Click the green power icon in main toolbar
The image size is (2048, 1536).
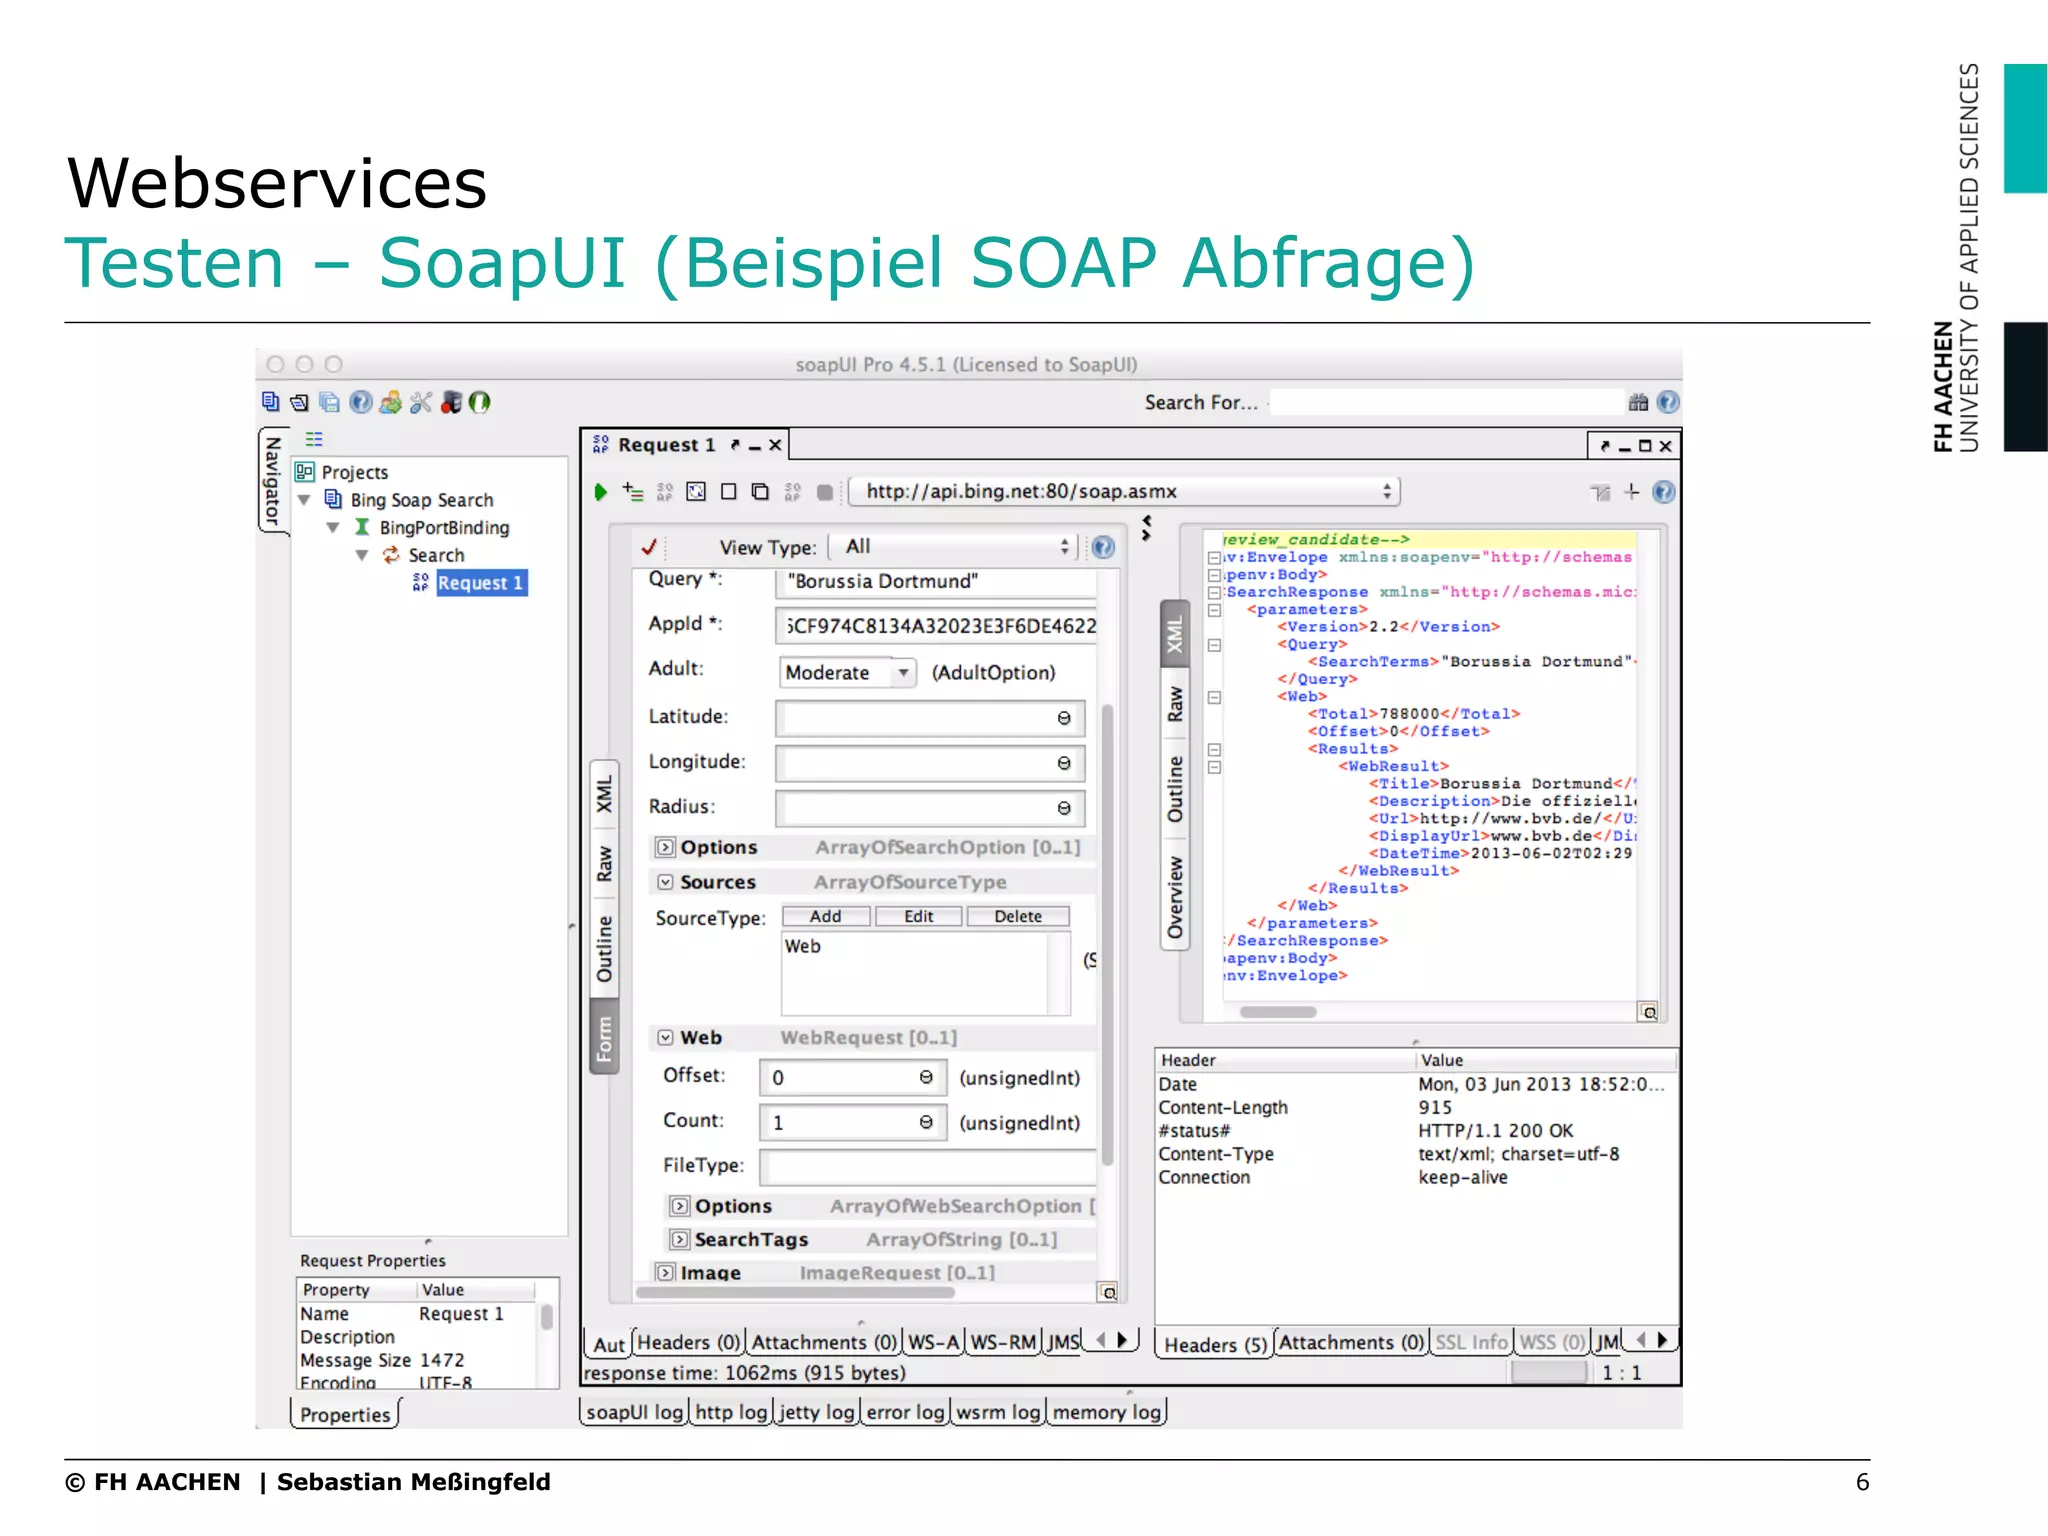coord(480,402)
